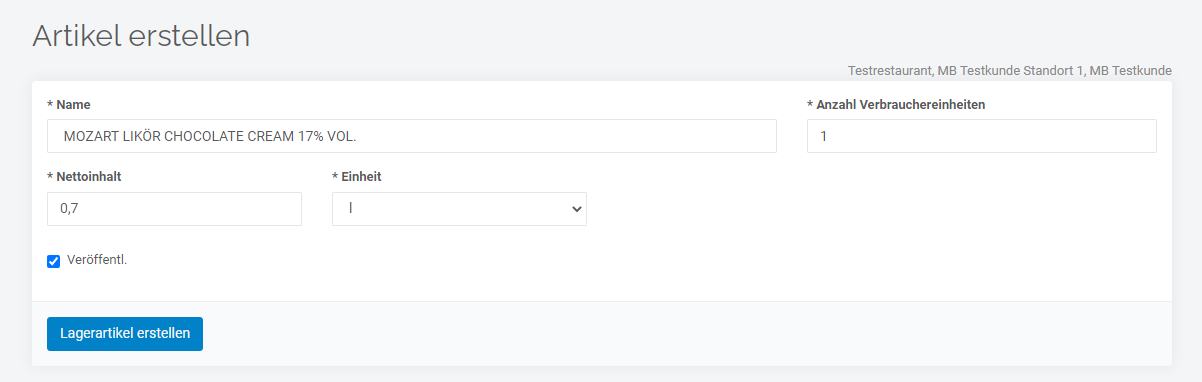Click the 'MB Testkunde Standort 1' text
Image resolution: width=1202 pixels, height=382 pixels.
point(1011,71)
